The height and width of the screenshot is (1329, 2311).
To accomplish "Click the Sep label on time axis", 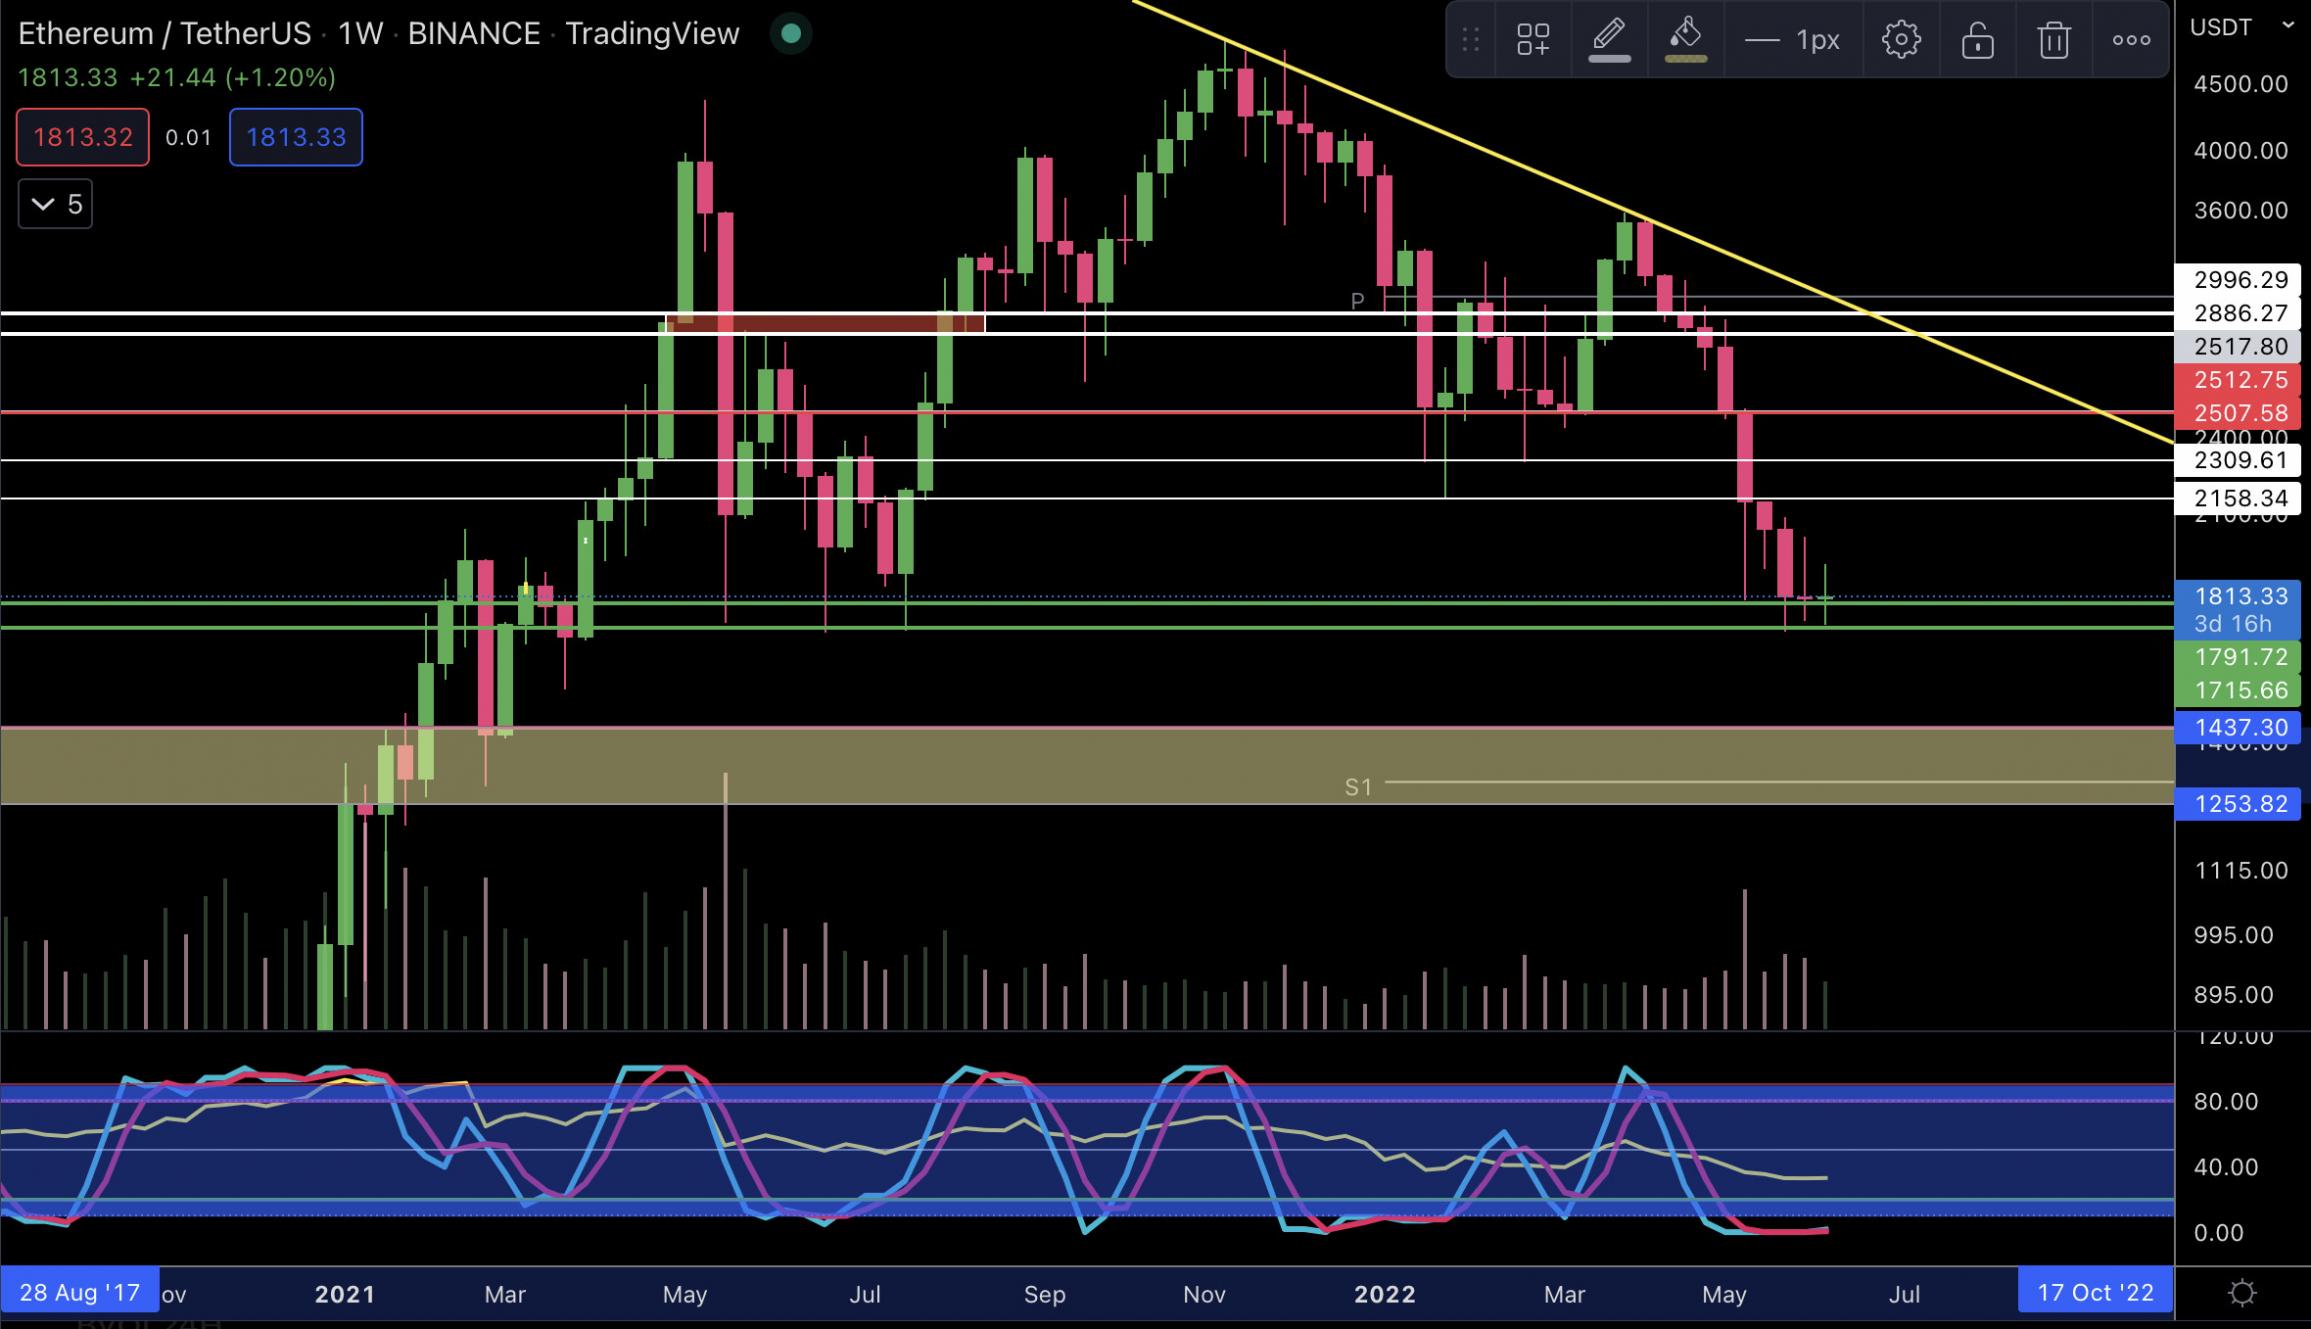I will (x=1044, y=1294).
